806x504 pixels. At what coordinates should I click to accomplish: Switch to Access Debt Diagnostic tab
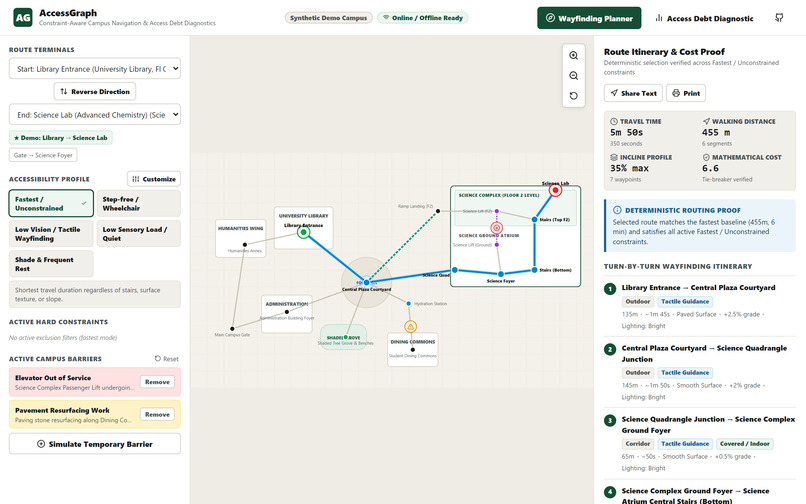704,18
